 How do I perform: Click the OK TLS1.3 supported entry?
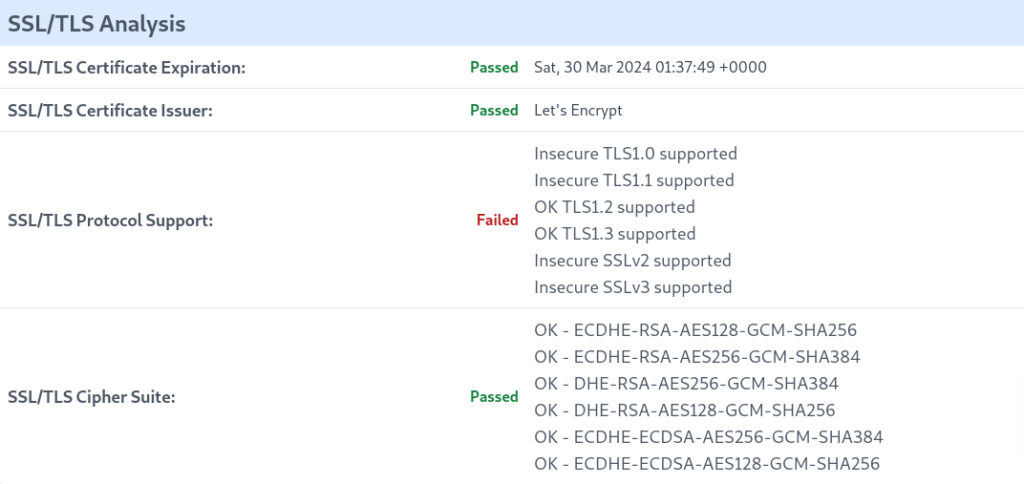click(x=615, y=233)
